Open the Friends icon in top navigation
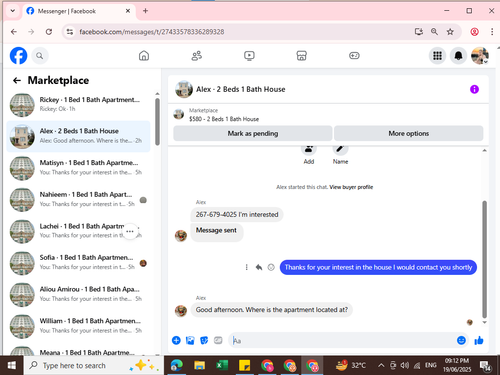The height and width of the screenshot is (375, 500). click(197, 56)
